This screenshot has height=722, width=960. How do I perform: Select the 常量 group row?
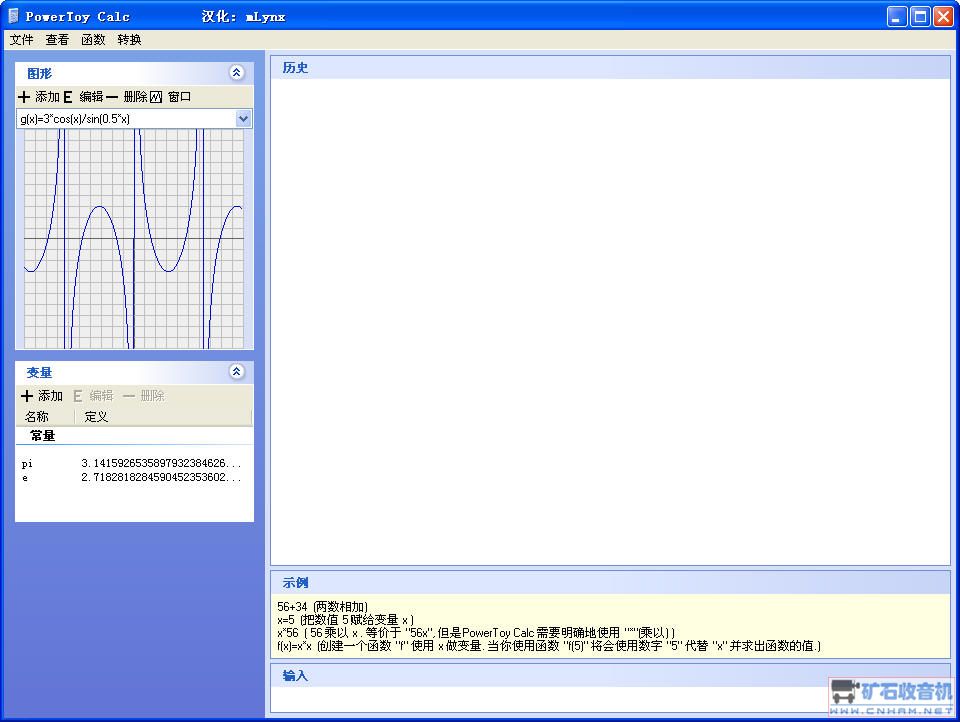(134, 436)
